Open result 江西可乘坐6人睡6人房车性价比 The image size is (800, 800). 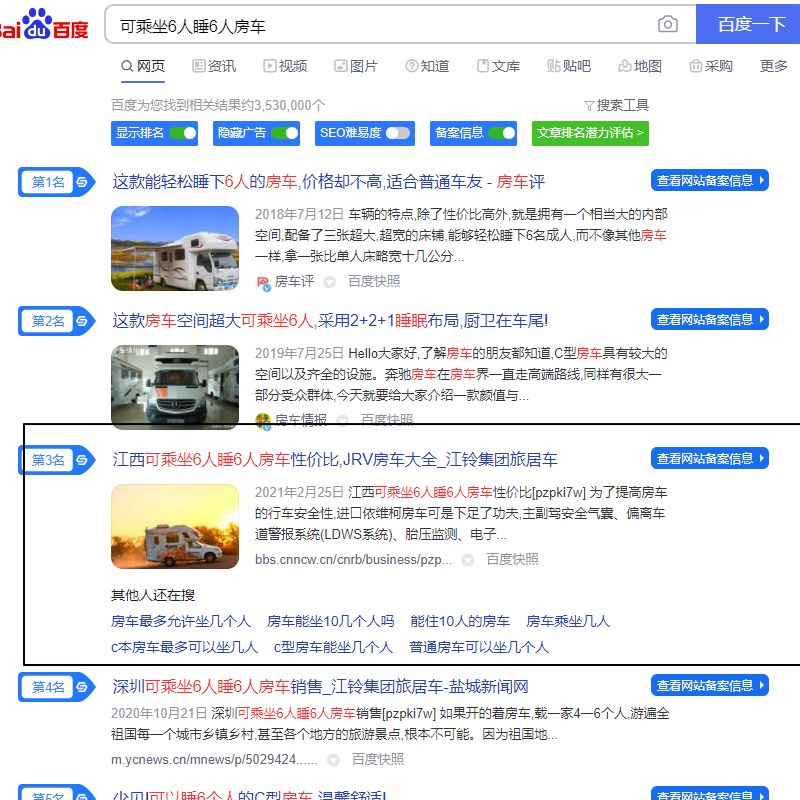(335, 460)
